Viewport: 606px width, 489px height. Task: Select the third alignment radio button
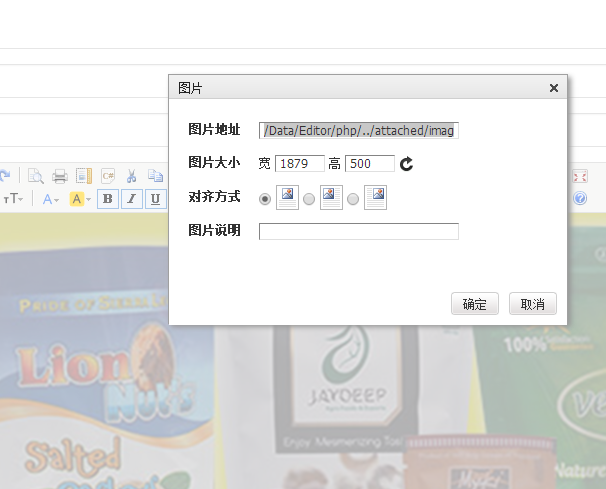[x=353, y=199]
